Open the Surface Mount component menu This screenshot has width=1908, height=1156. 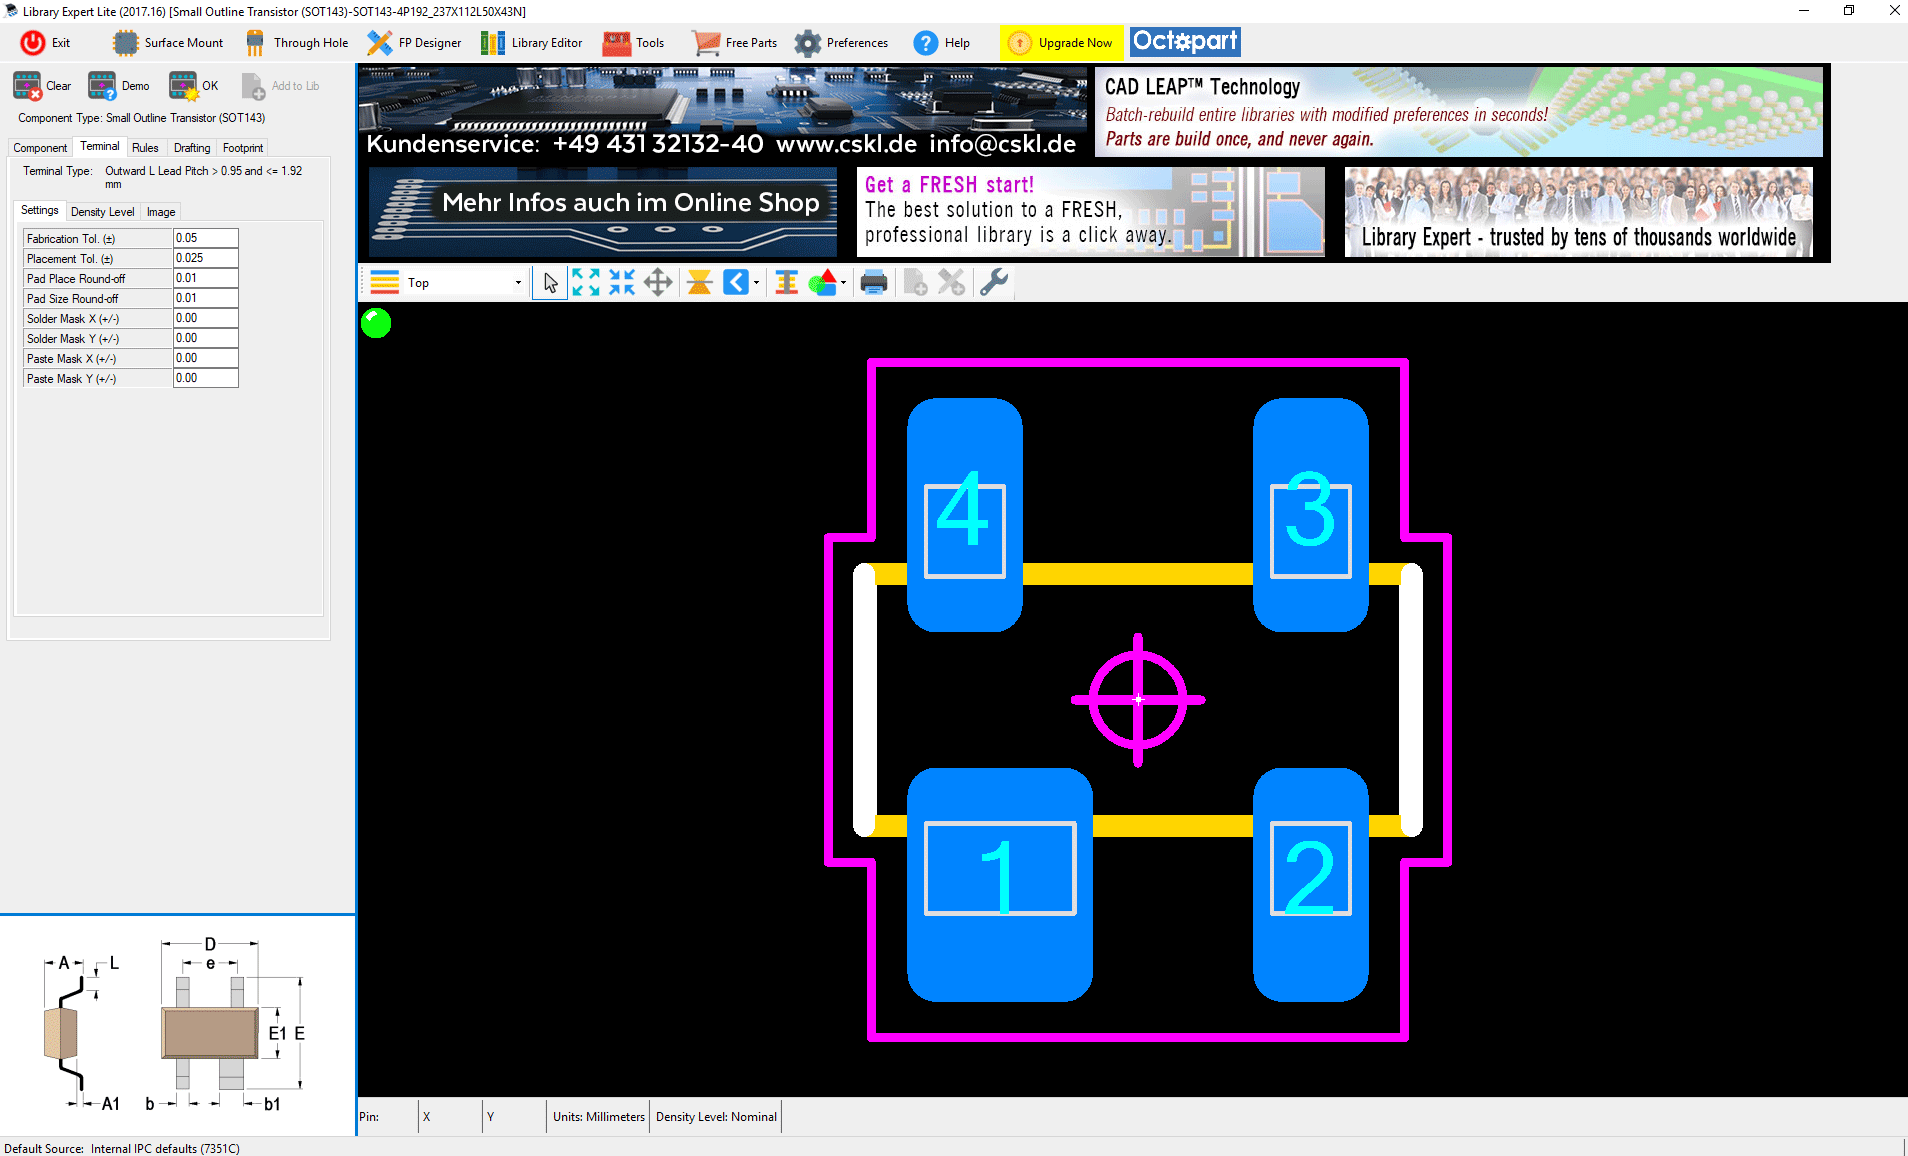[x=168, y=42]
